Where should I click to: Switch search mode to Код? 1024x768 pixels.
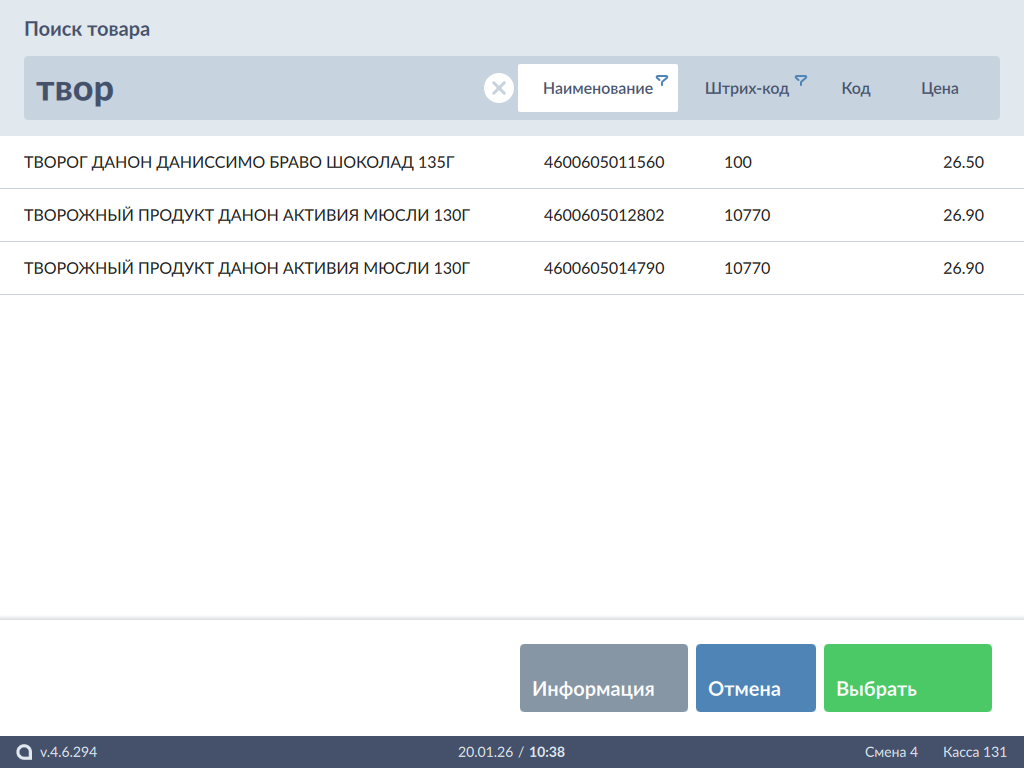coord(856,88)
